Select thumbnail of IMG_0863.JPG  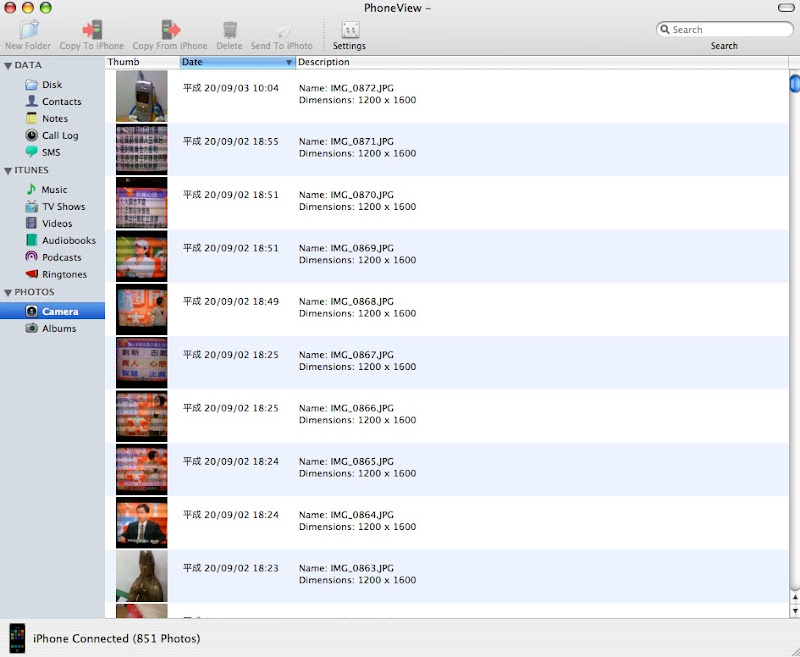141,576
